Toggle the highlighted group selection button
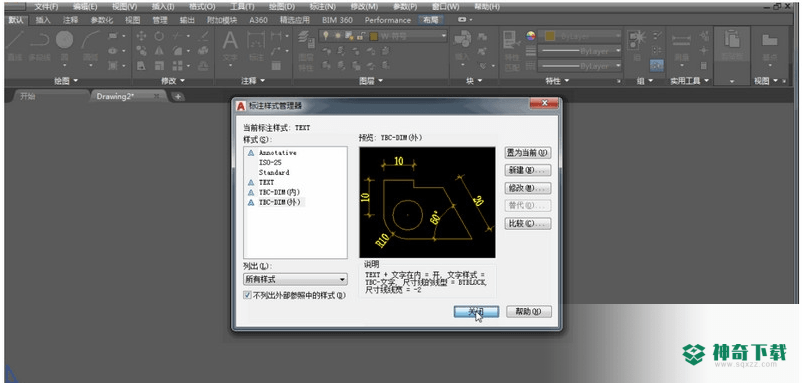 click(x=657, y=65)
